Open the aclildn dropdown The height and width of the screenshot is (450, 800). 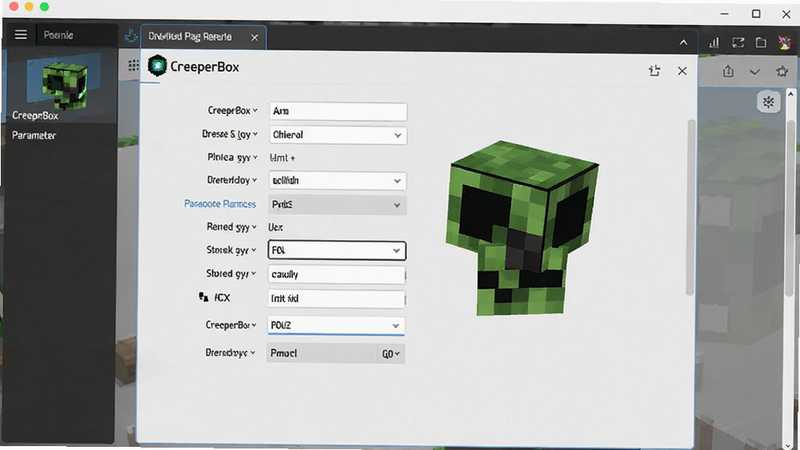(x=338, y=181)
